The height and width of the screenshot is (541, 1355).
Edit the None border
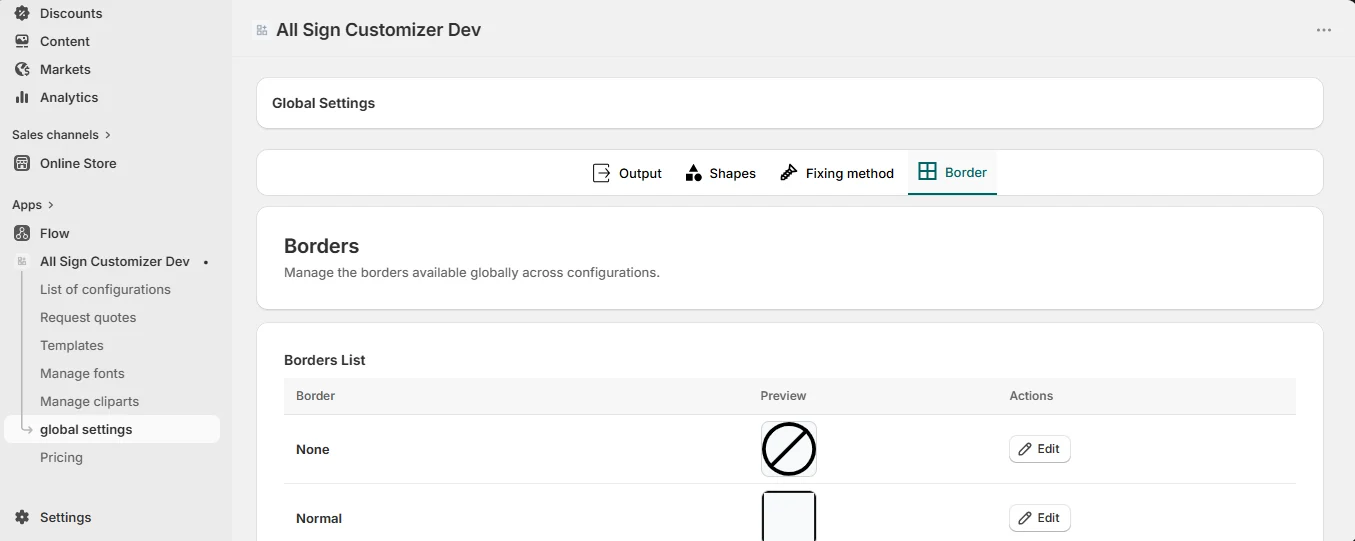point(1040,449)
